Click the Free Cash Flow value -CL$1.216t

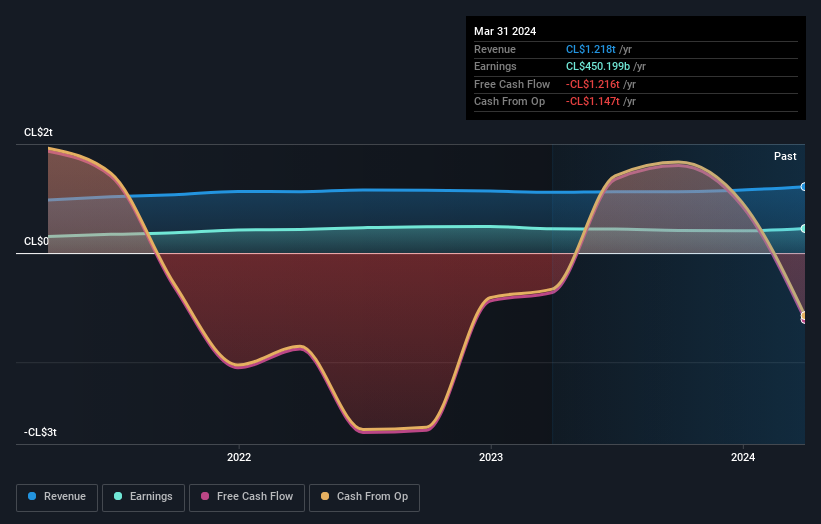click(x=593, y=84)
